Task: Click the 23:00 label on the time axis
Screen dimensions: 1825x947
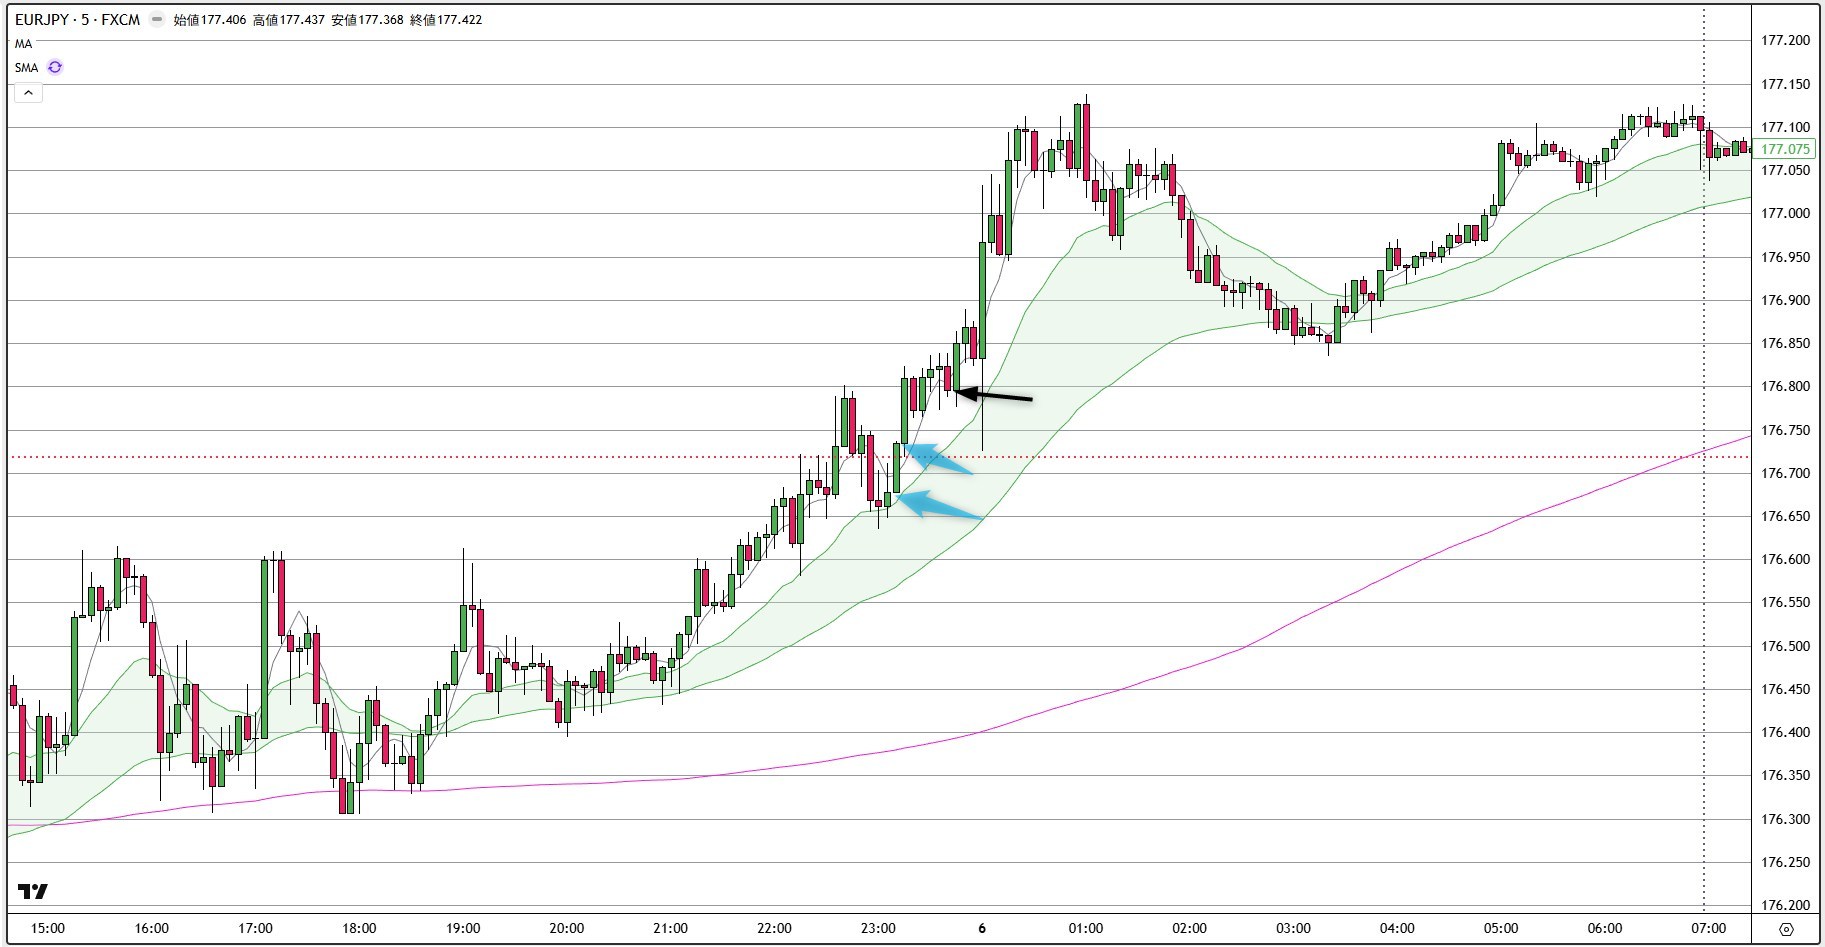Action: pos(878,928)
